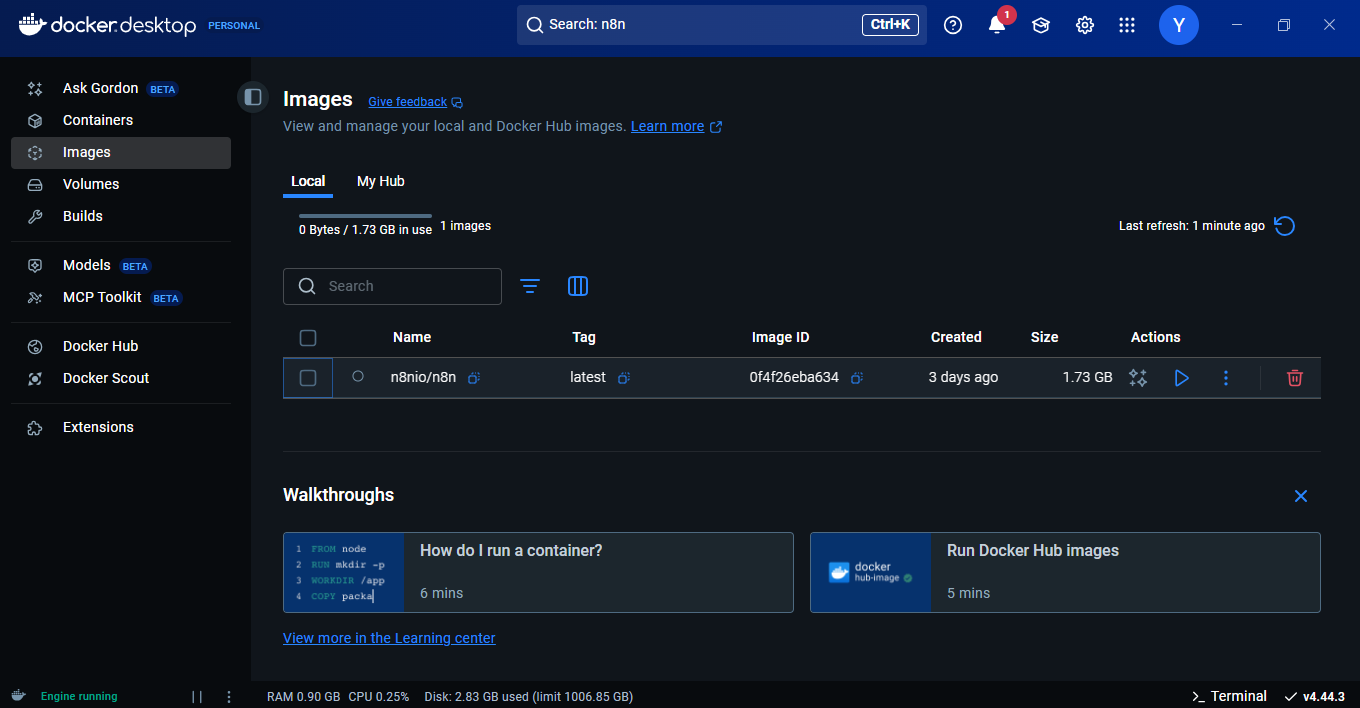Collapse the sidebar panel
1360x708 pixels.
[253, 96]
